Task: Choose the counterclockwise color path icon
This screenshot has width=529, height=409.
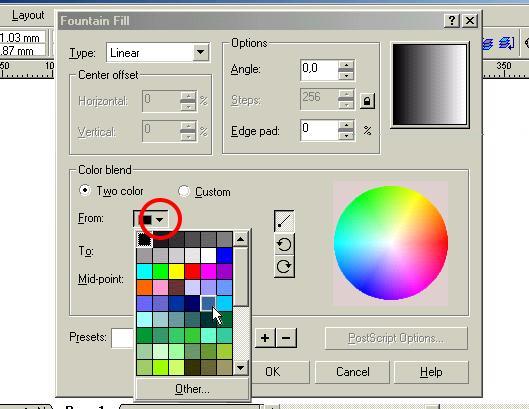Action: [x=284, y=244]
